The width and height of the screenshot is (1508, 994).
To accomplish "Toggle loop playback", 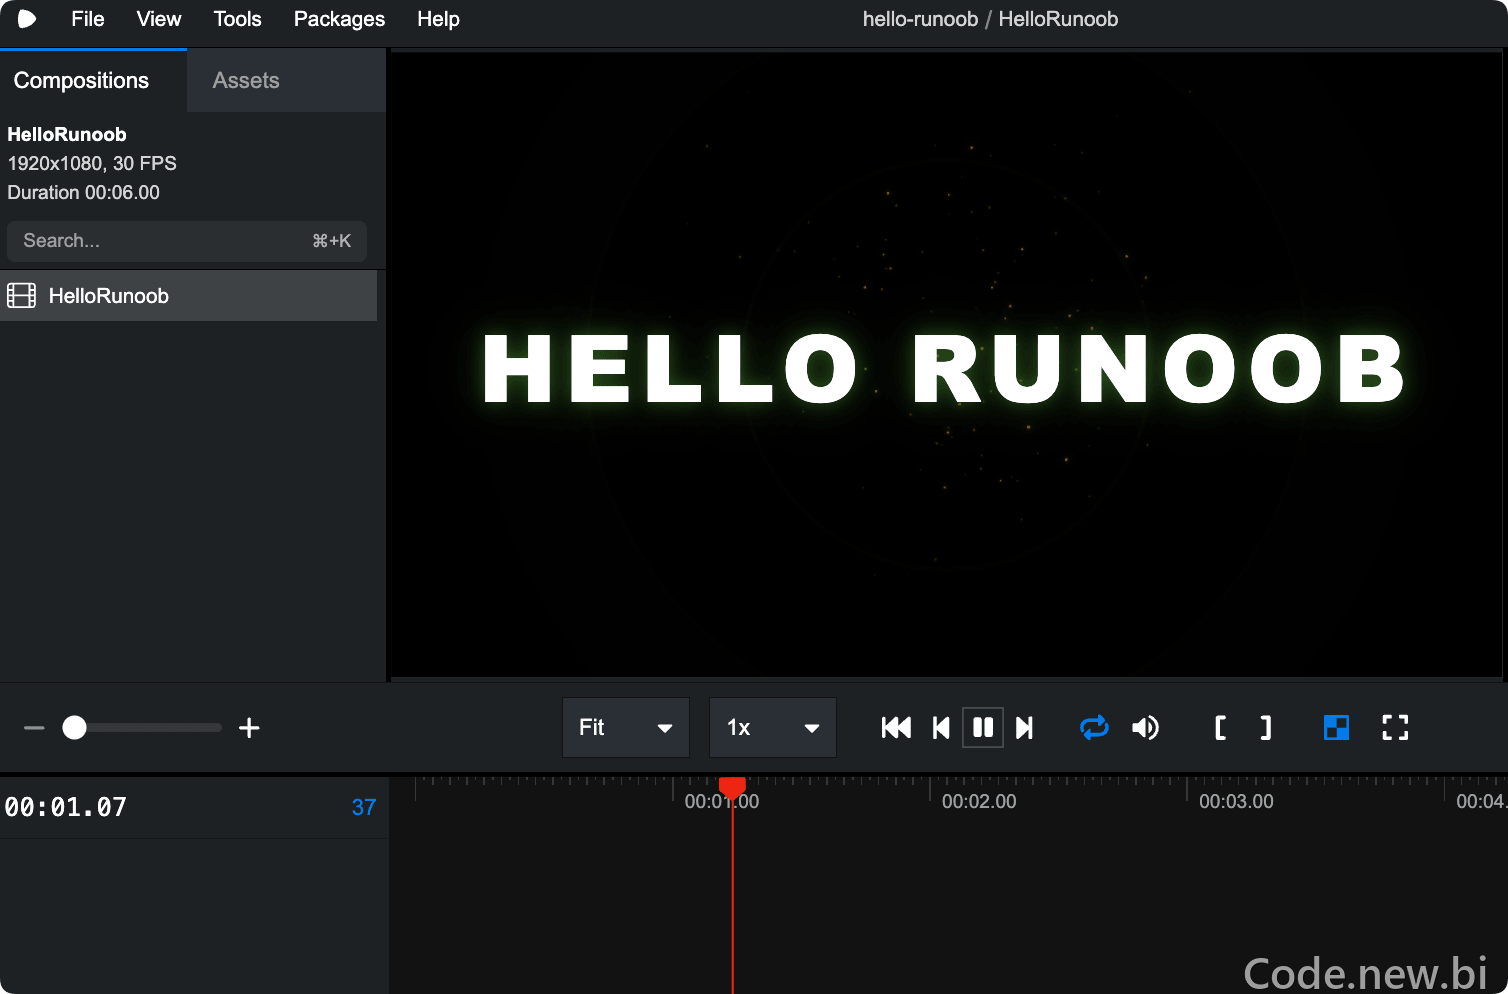I will [x=1095, y=727].
